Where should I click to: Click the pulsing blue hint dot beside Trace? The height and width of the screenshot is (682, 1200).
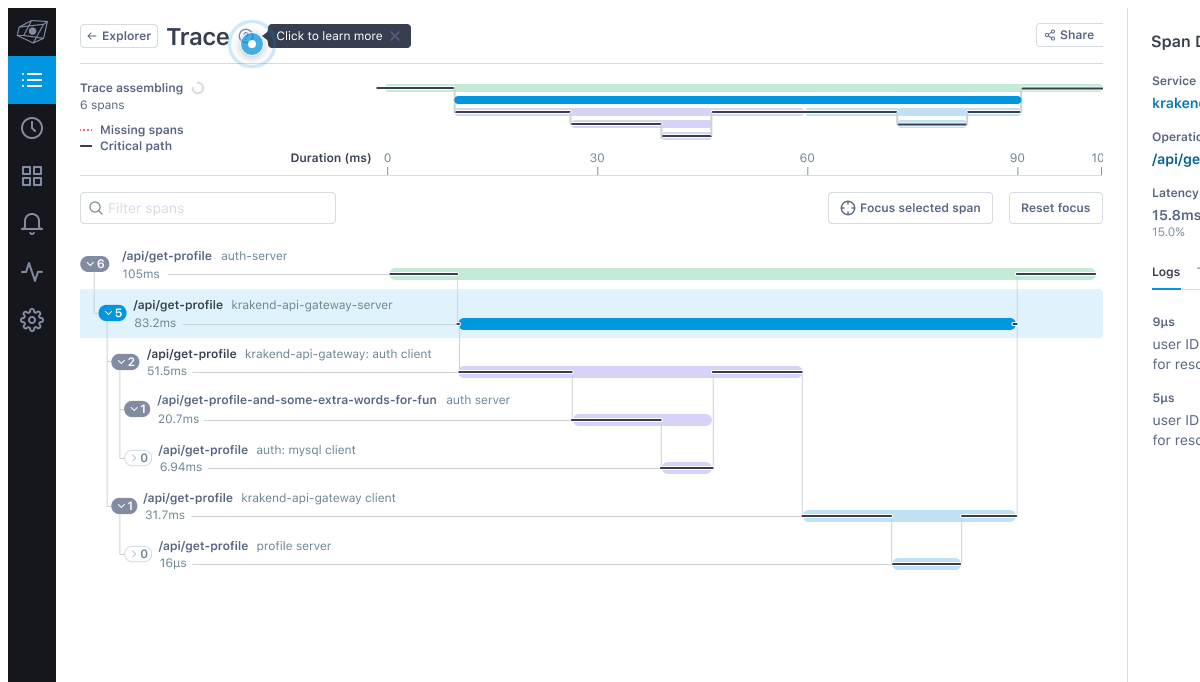coord(252,43)
